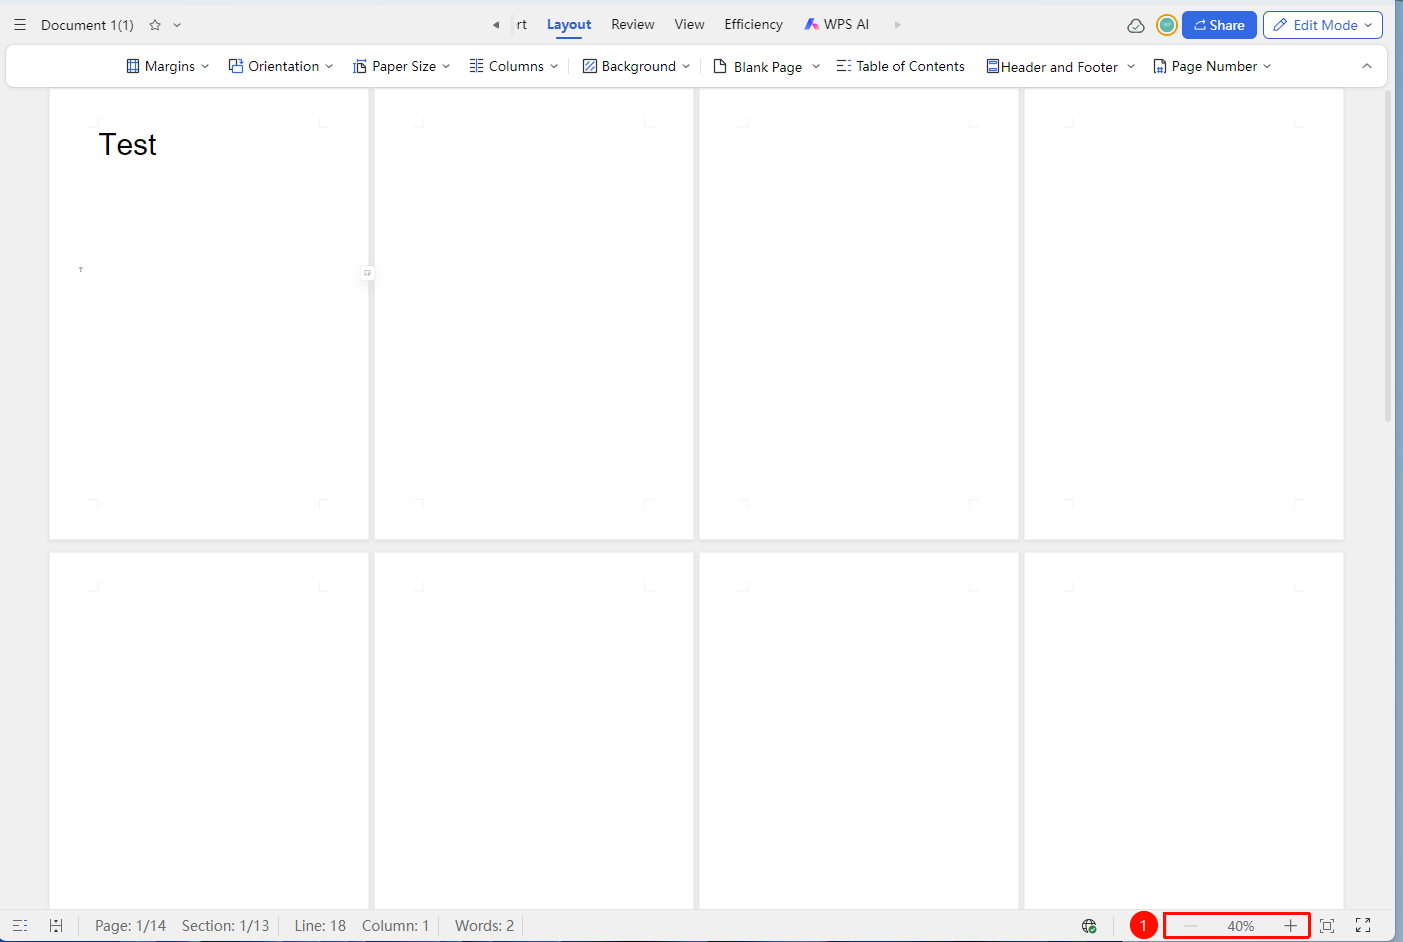Click the "Section: 1/13" status entry
The image size is (1403, 942).
point(226,926)
